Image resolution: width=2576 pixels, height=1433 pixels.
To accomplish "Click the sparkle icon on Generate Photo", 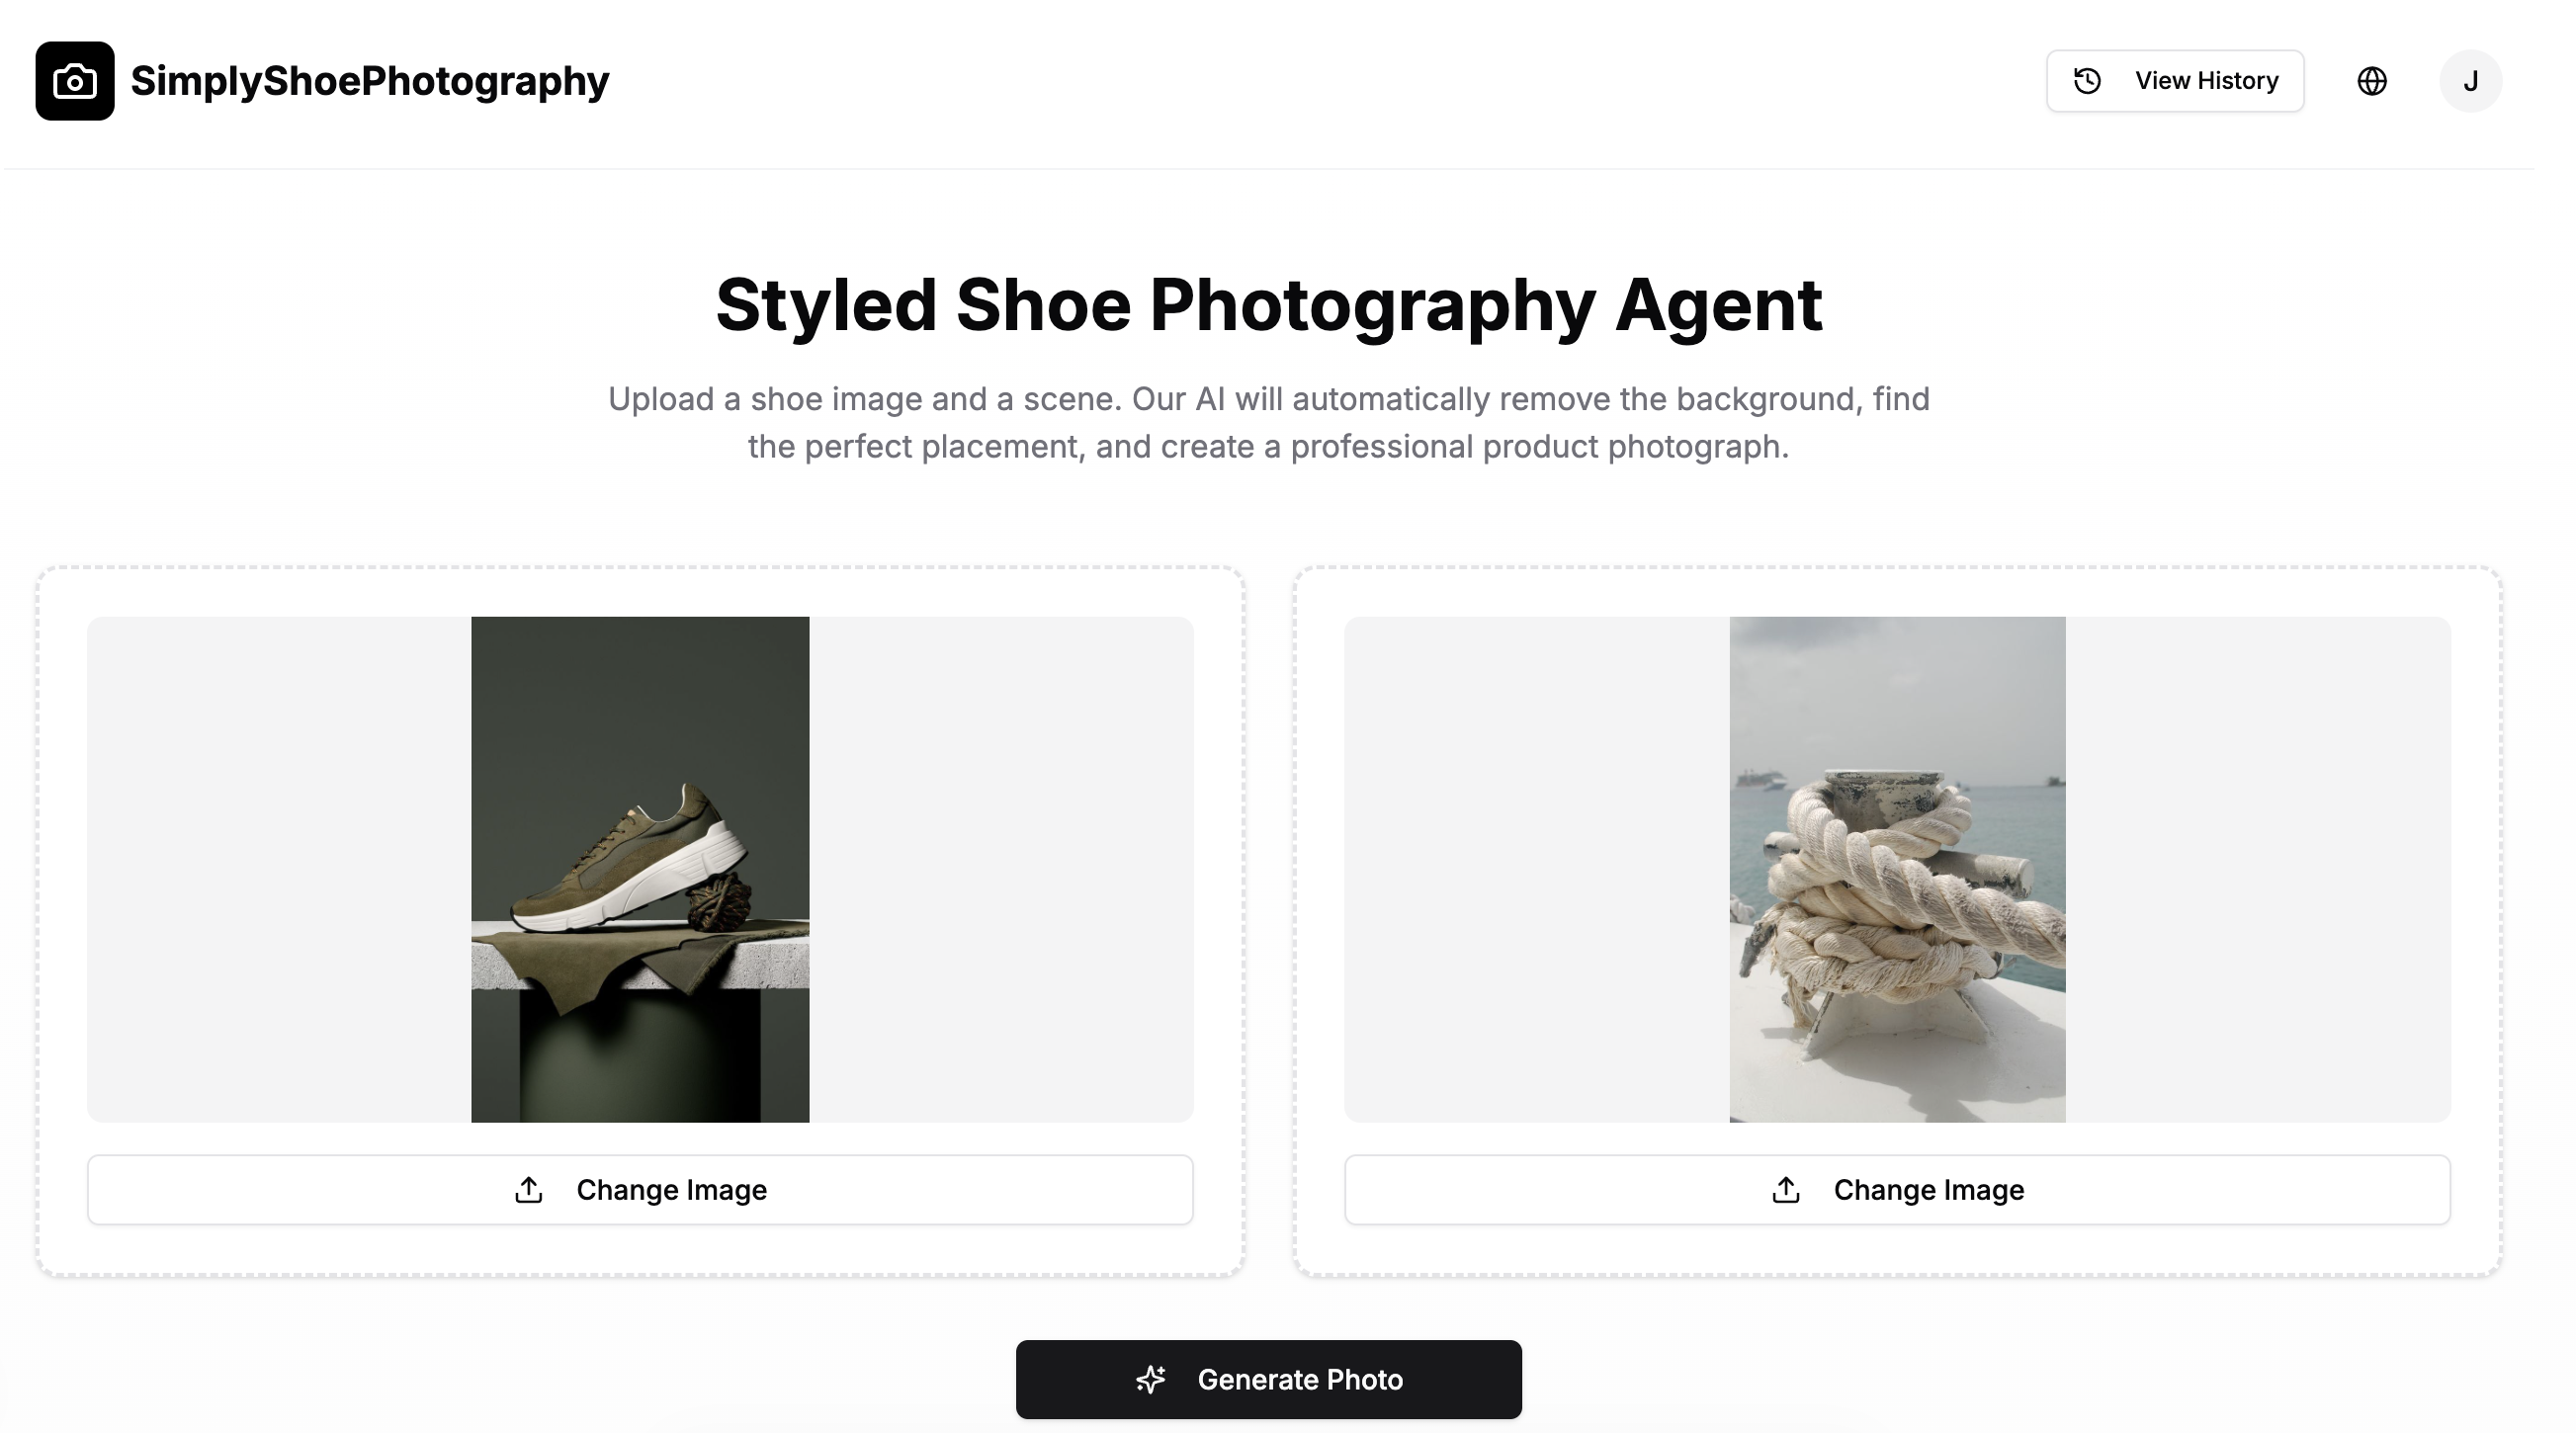I will click(1151, 1379).
